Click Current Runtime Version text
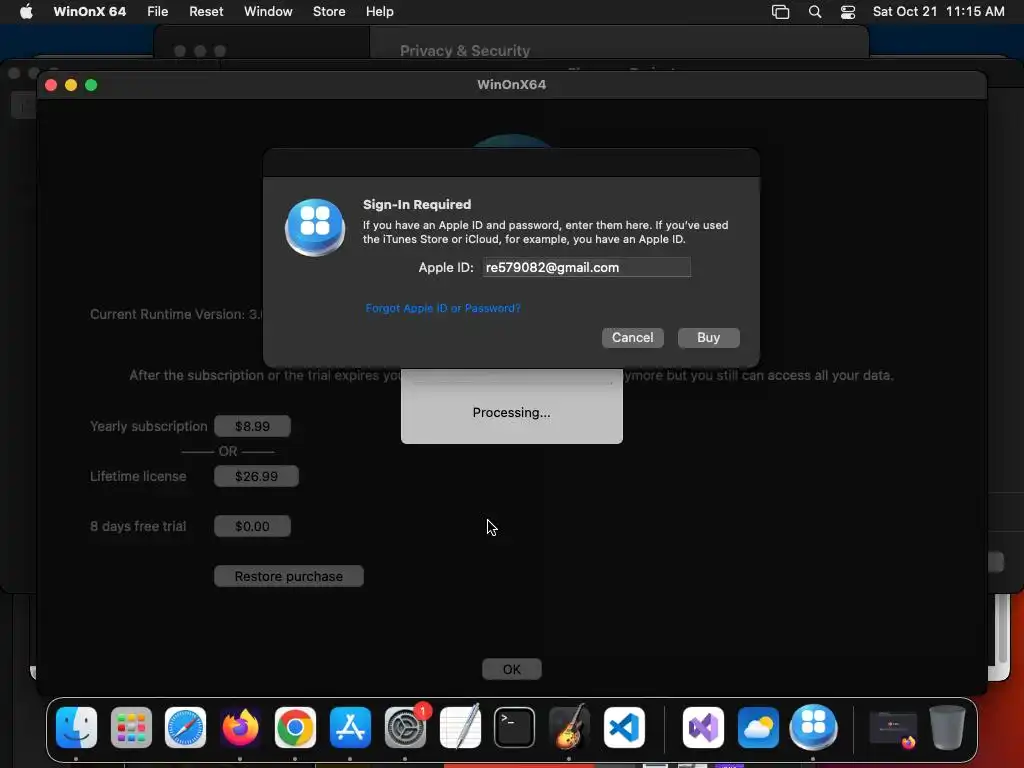This screenshot has height=768, width=1024. coord(176,314)
